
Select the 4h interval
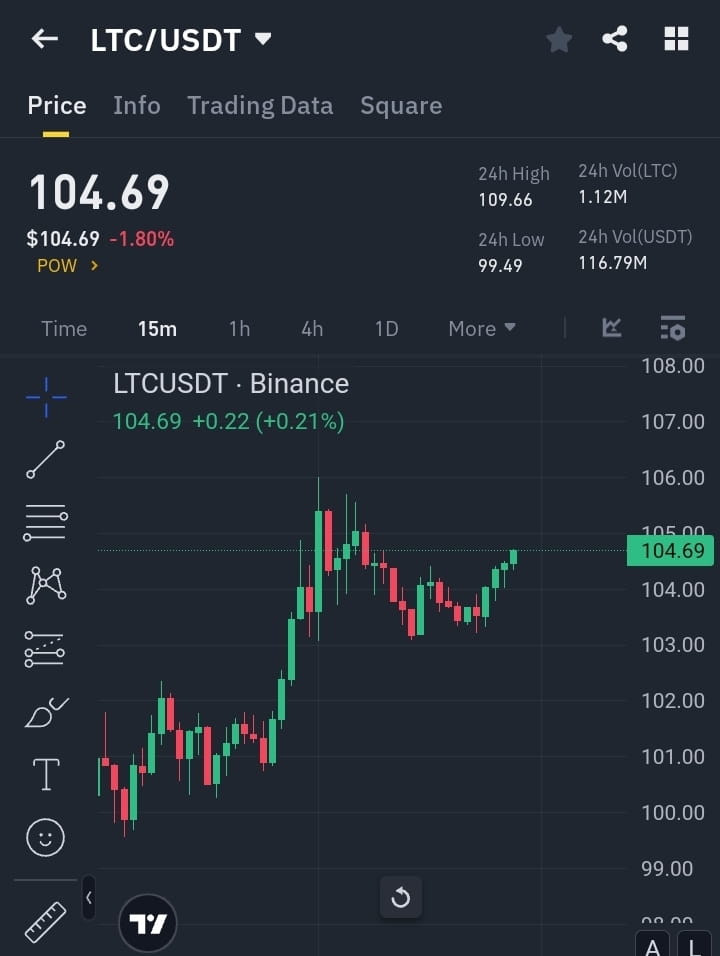[x=312, y=329]
